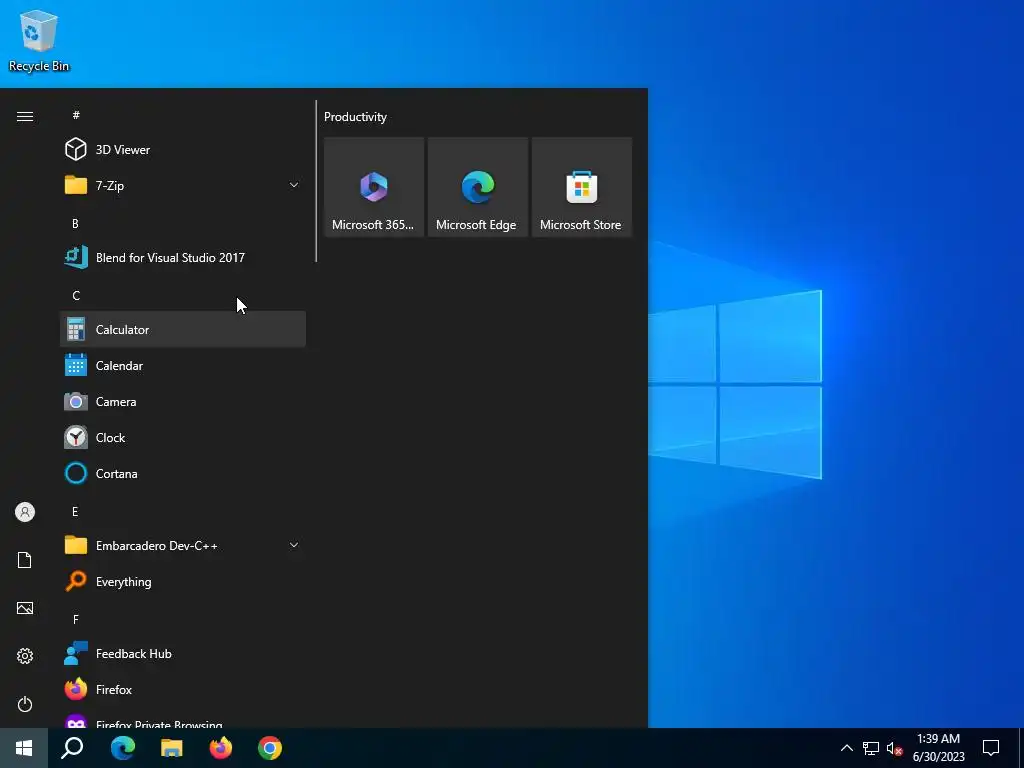Open Documents from Start sidebar
Screen dimensions: 1024x768
25,560
